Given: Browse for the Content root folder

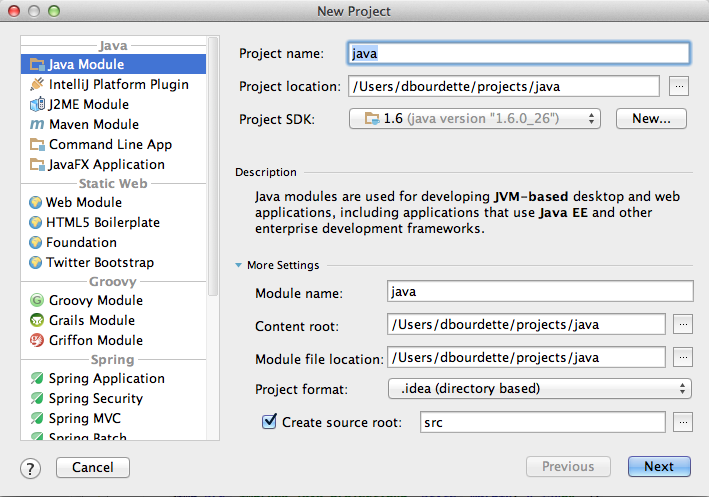Looking at the screenshot, I should click(683, 324).
